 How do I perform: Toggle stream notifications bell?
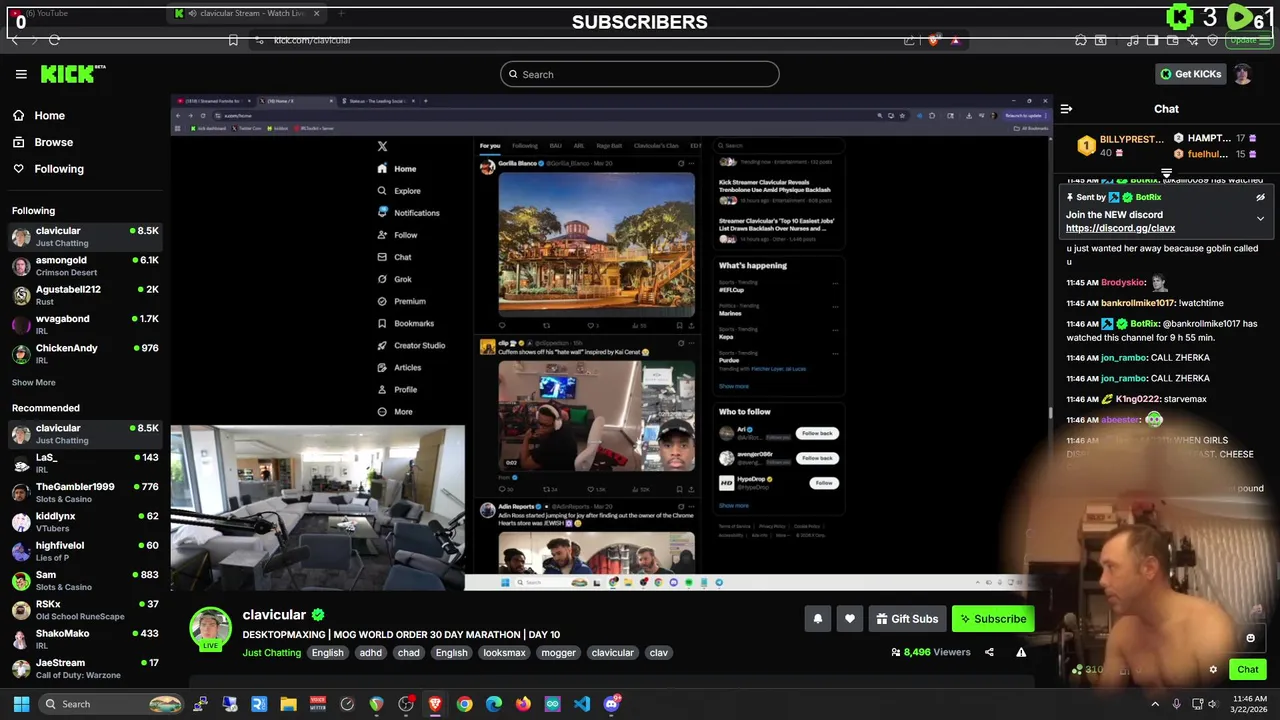[x=817, y=619]
